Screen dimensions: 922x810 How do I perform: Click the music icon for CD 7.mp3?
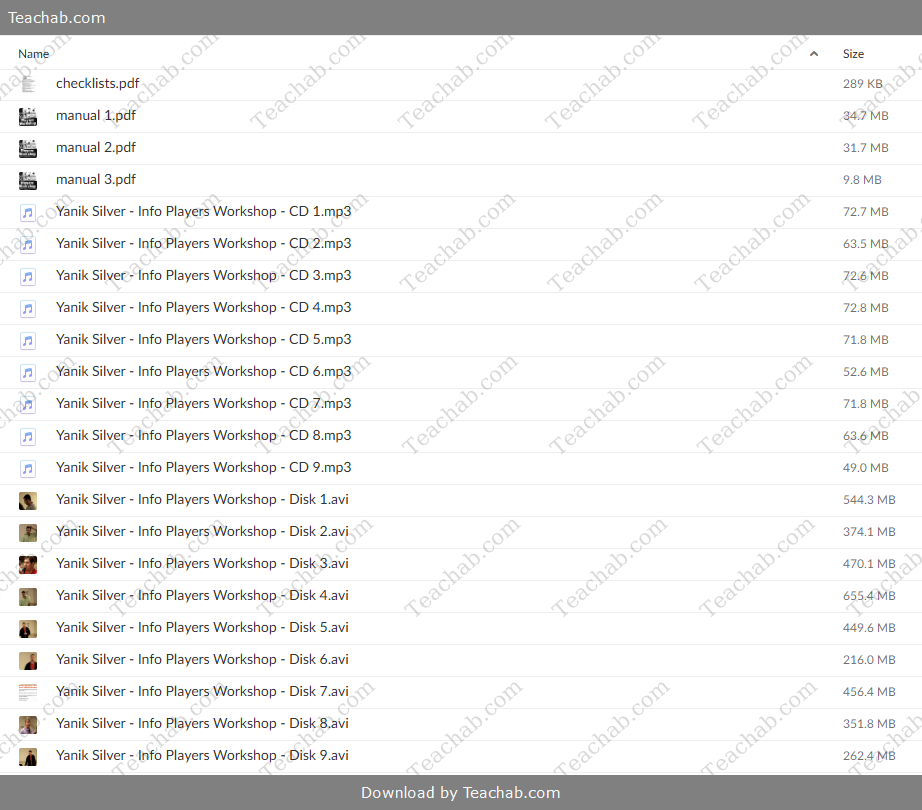[28, 404]
